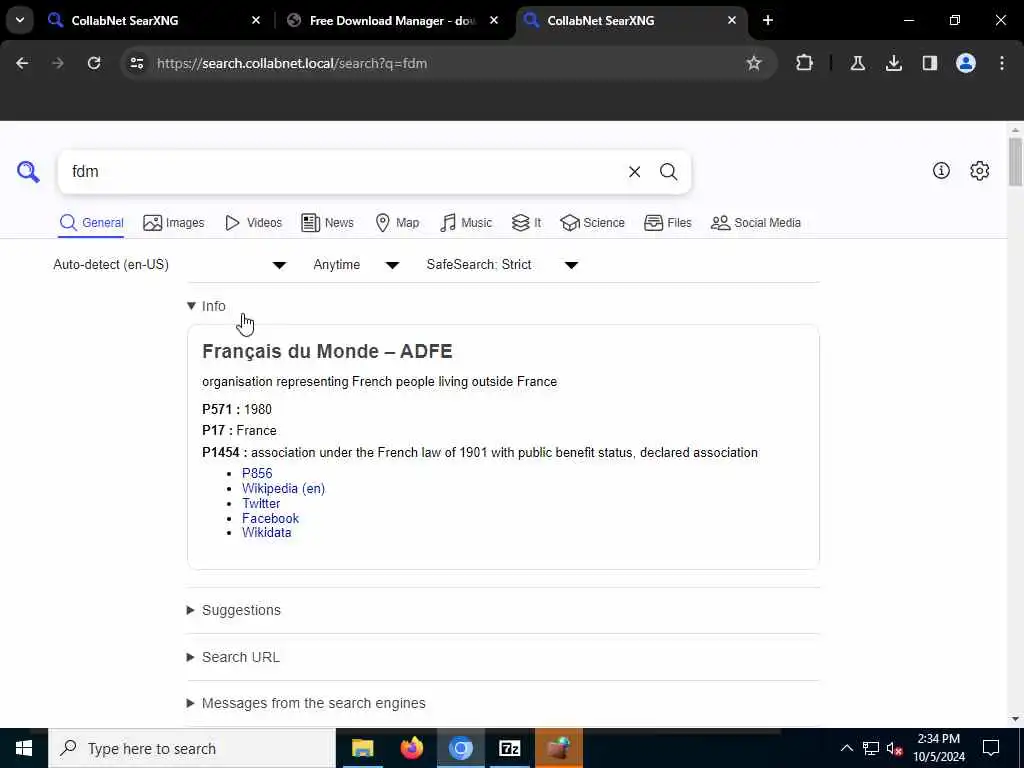This screenshot has width=1024, height=768.
Task: Open Preferences gear icon
Action: [x=979, y=170]
